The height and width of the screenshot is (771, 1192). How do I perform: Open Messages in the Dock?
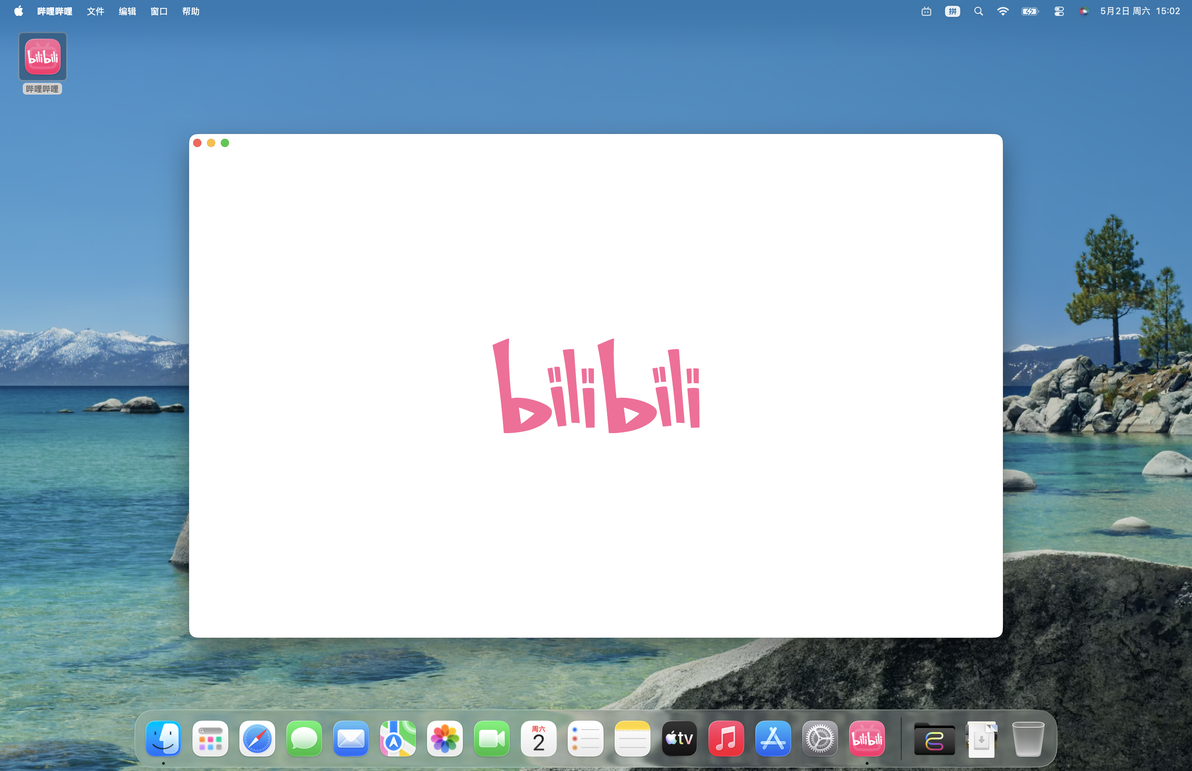pyautogui.click(x=304, y=738)
